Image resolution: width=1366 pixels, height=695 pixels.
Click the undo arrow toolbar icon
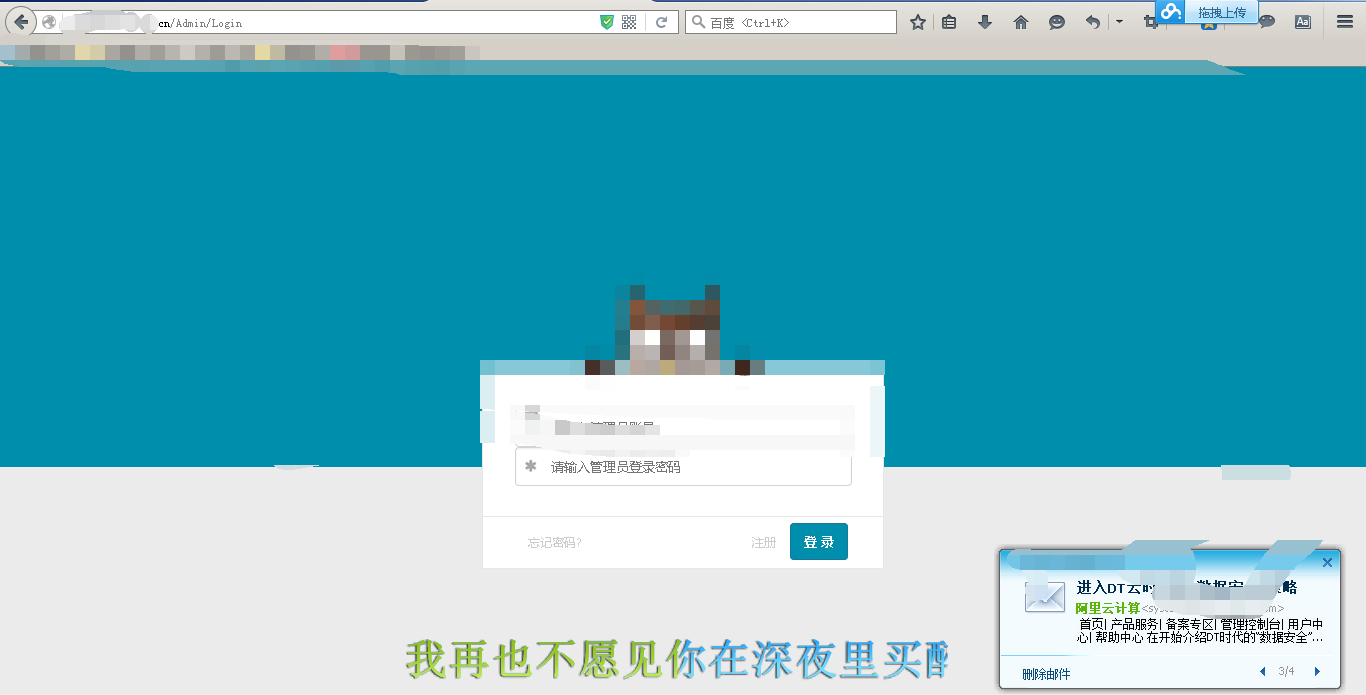click(1093, 22)
